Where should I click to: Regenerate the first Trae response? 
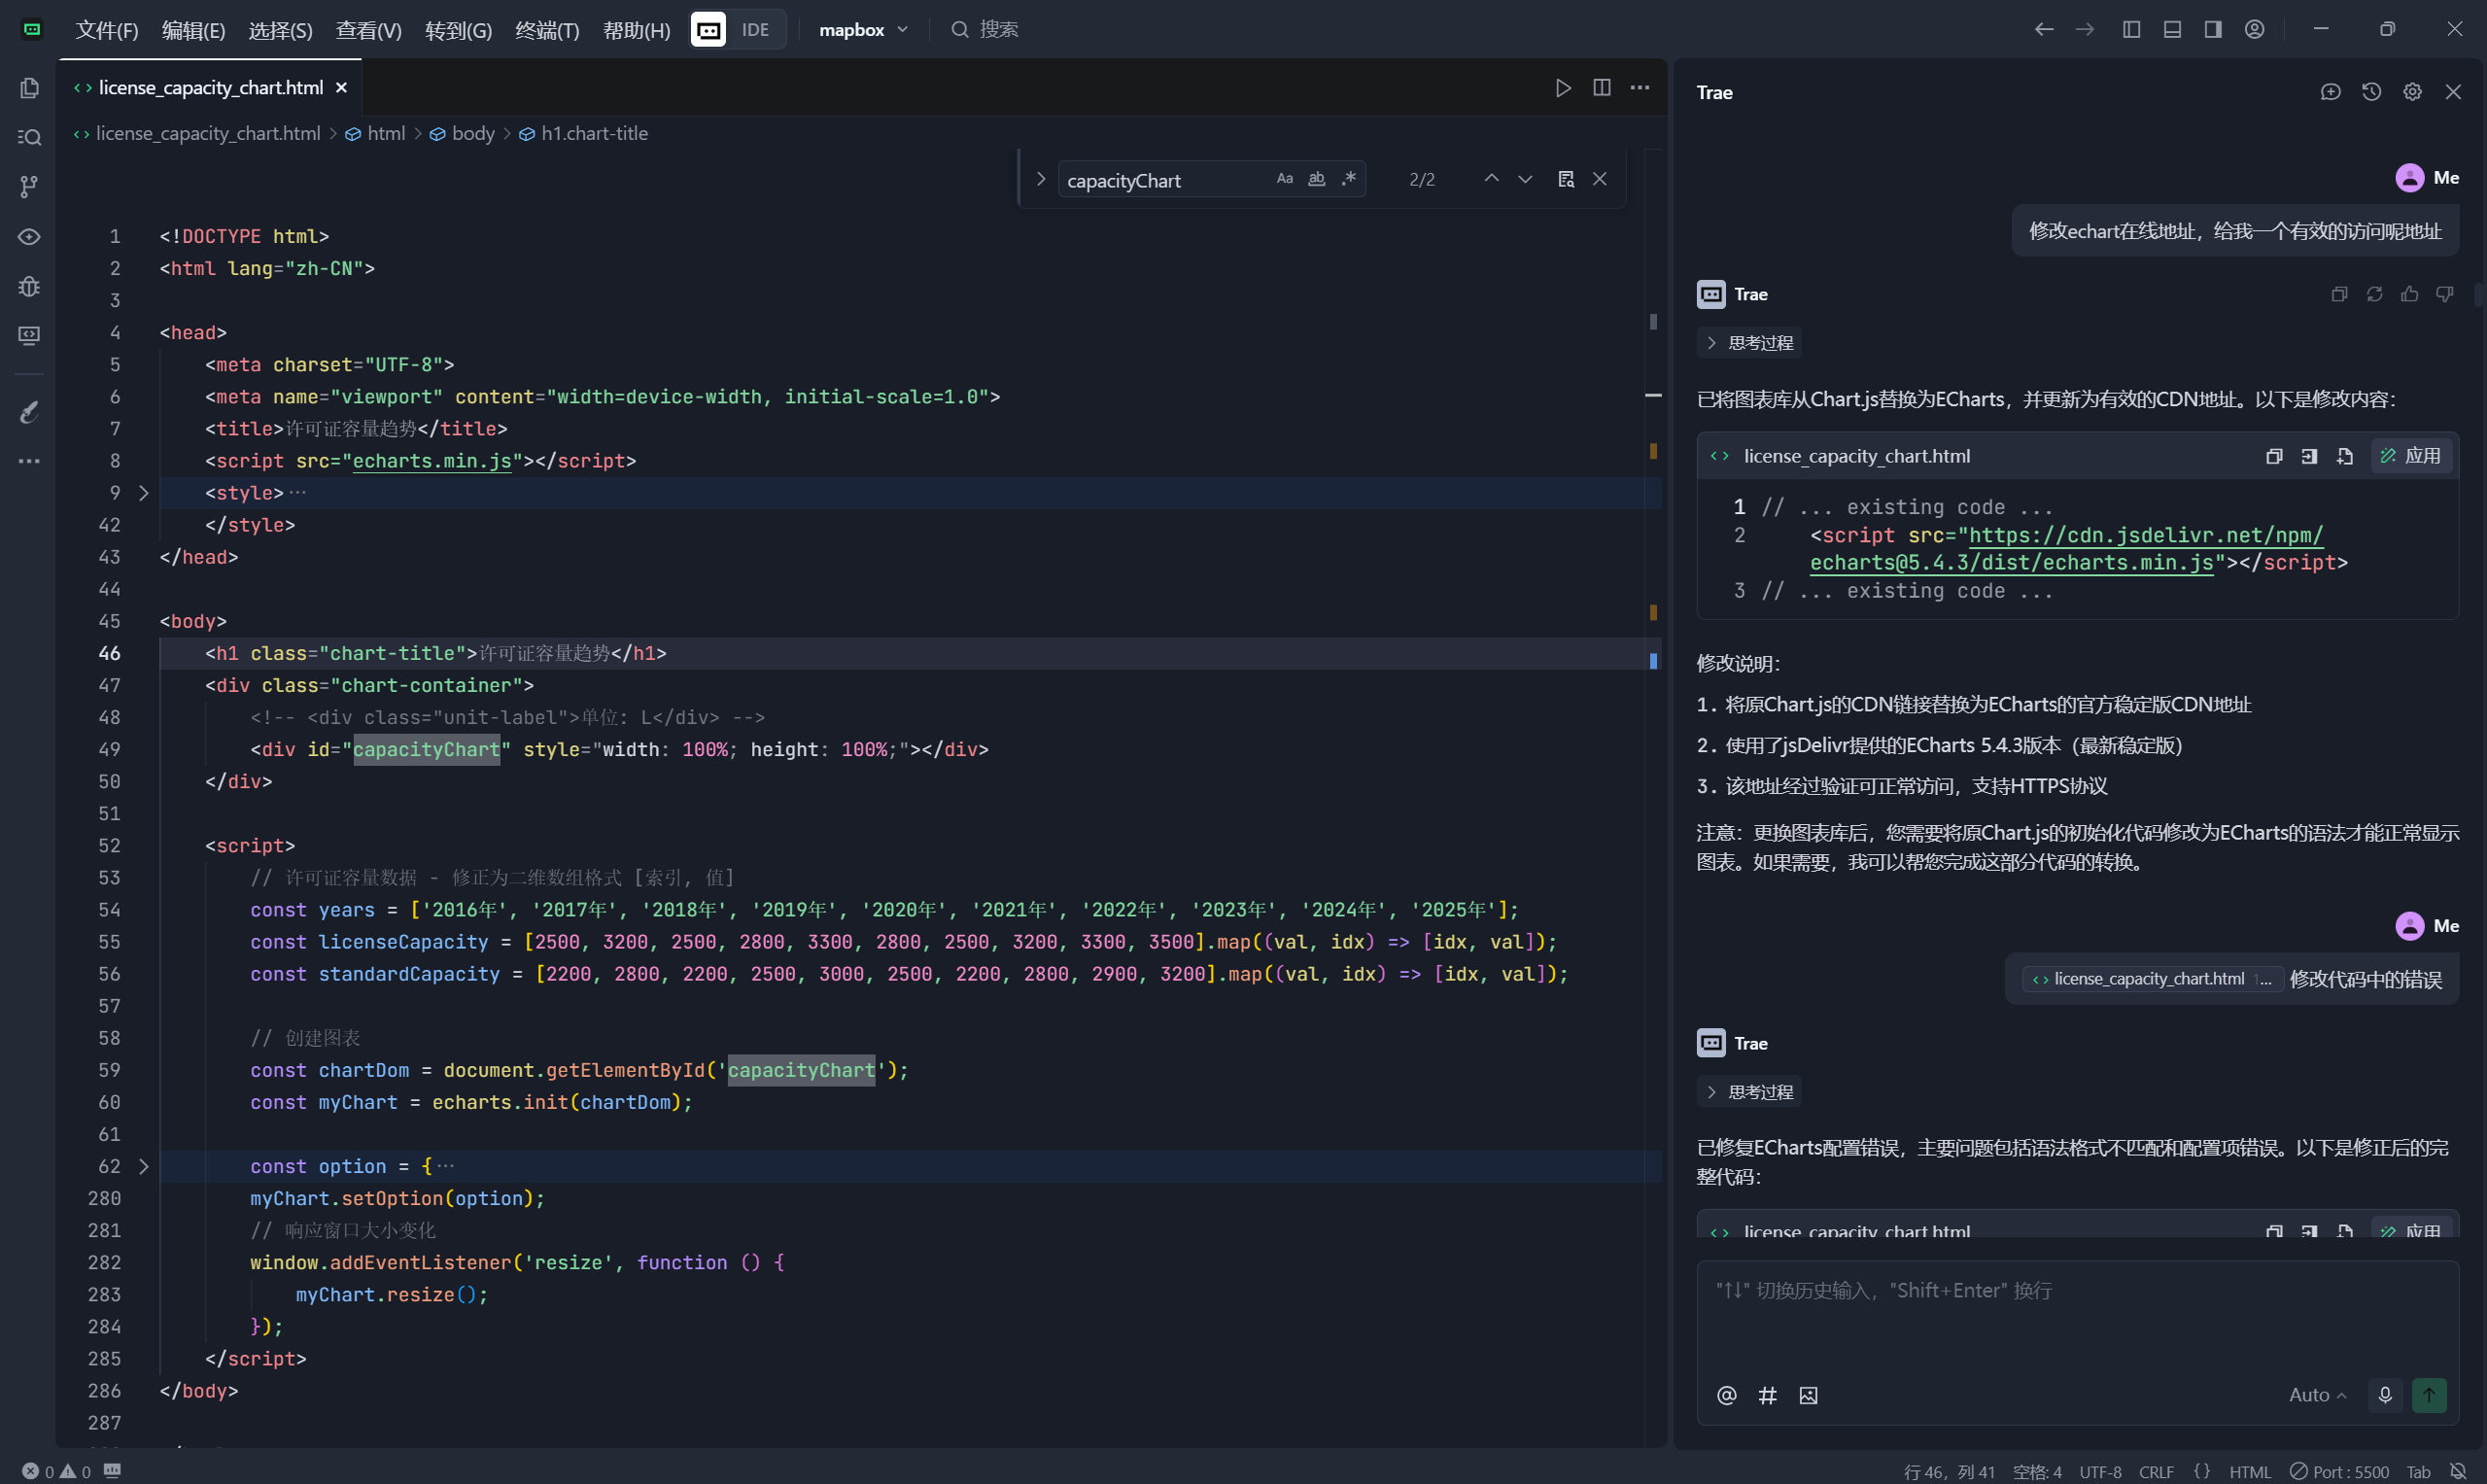[x=2374, y=294]
